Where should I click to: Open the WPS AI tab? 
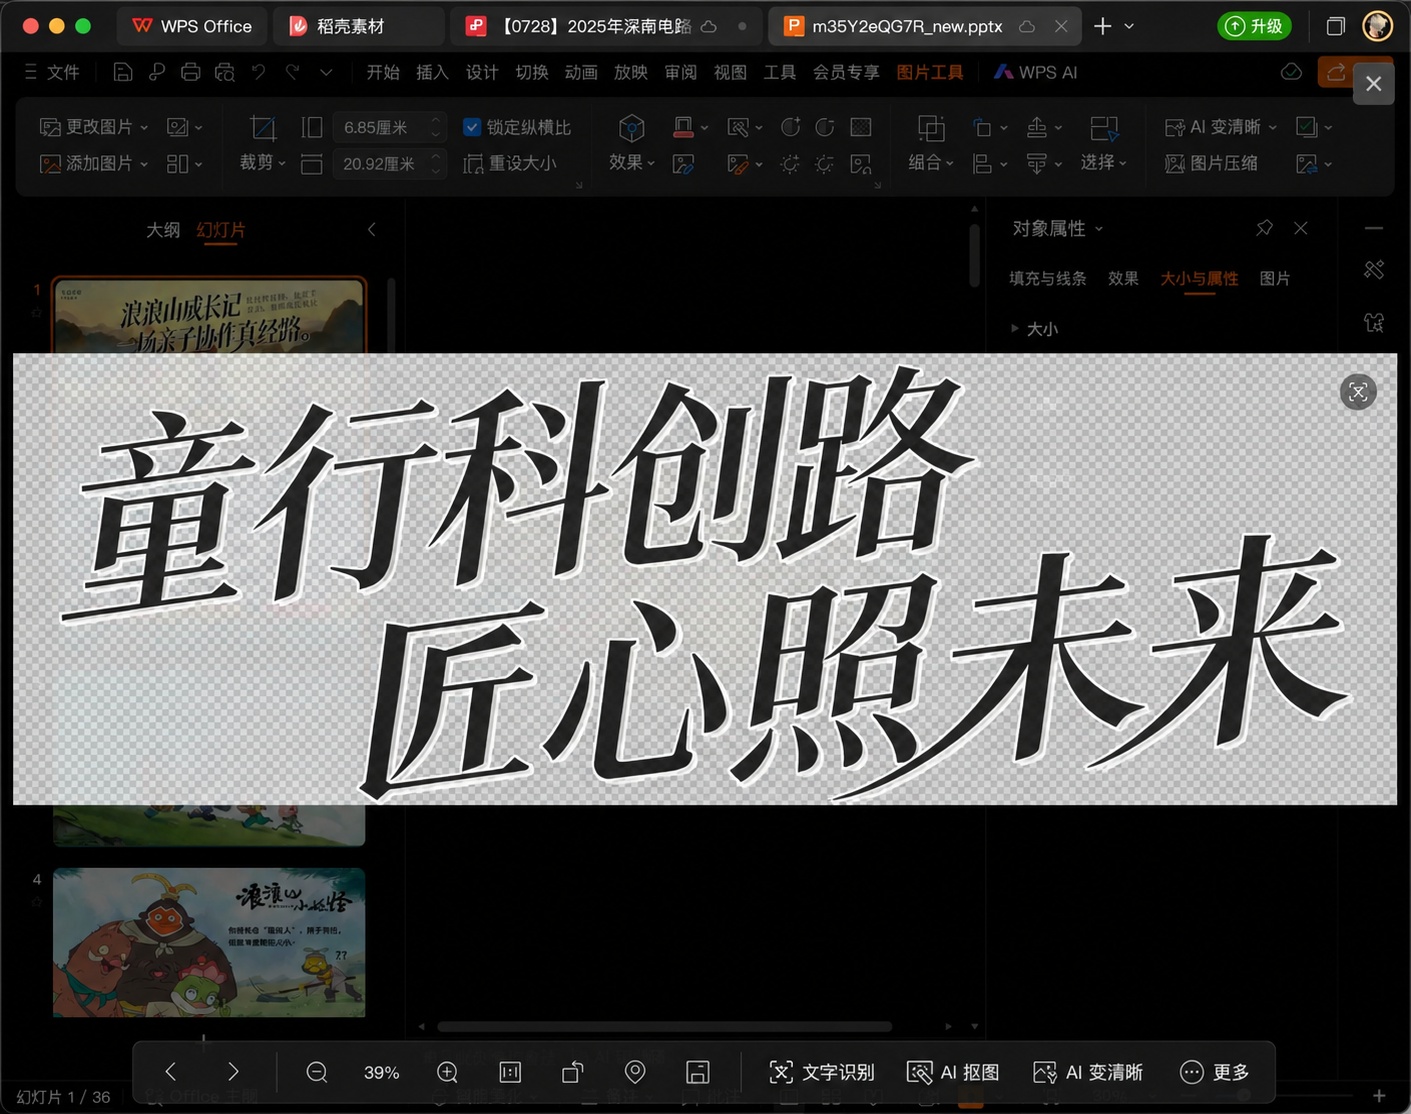1035,72
